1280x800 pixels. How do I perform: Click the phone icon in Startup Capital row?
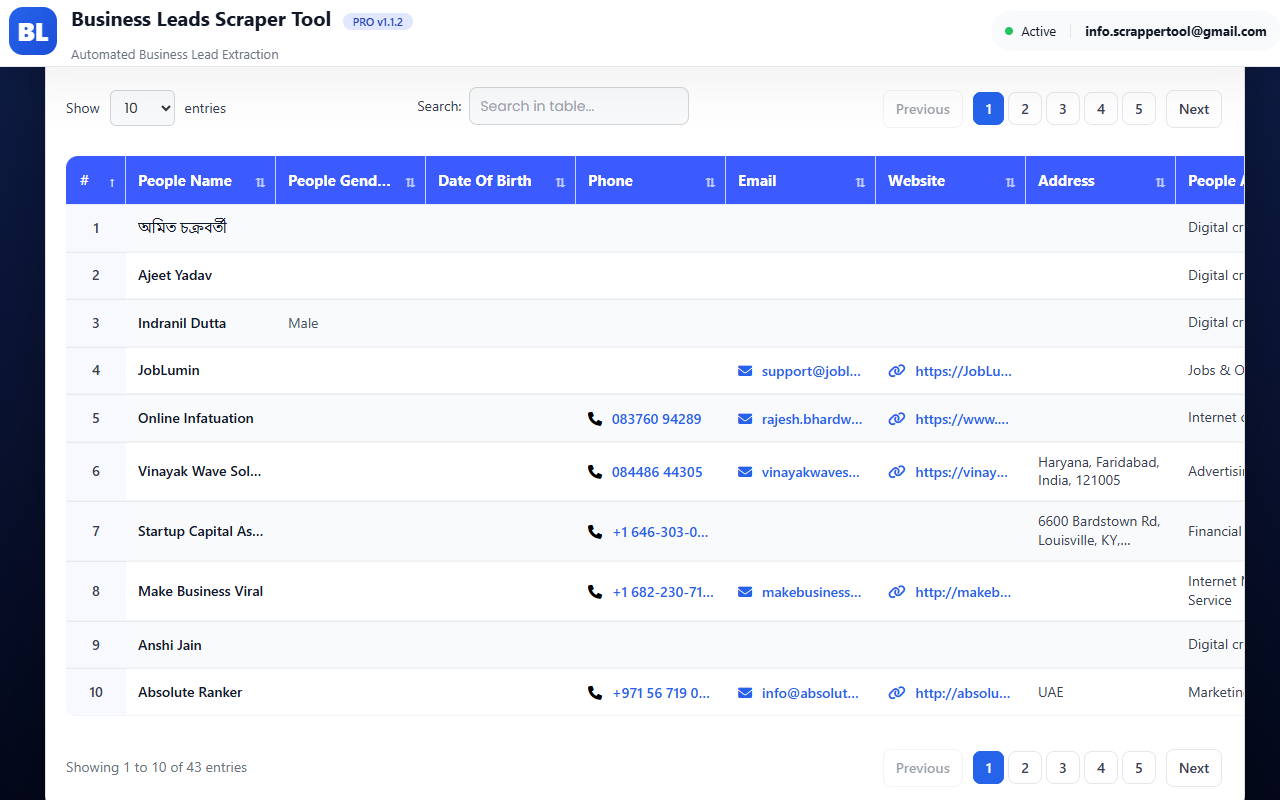click(595, 532)
